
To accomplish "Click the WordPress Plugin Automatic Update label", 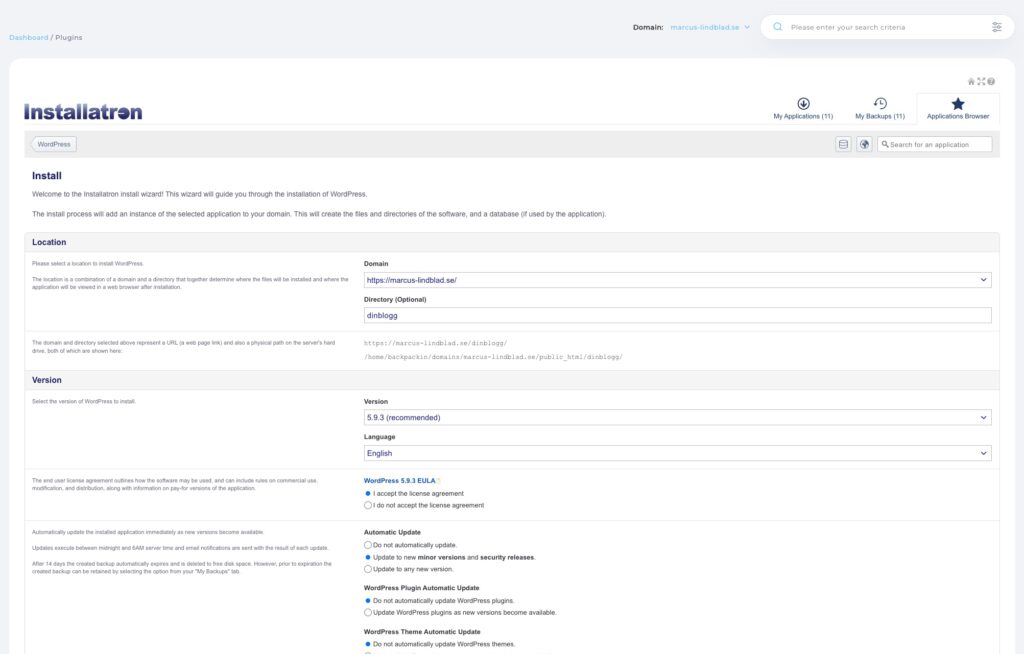I will pos(421,588).
